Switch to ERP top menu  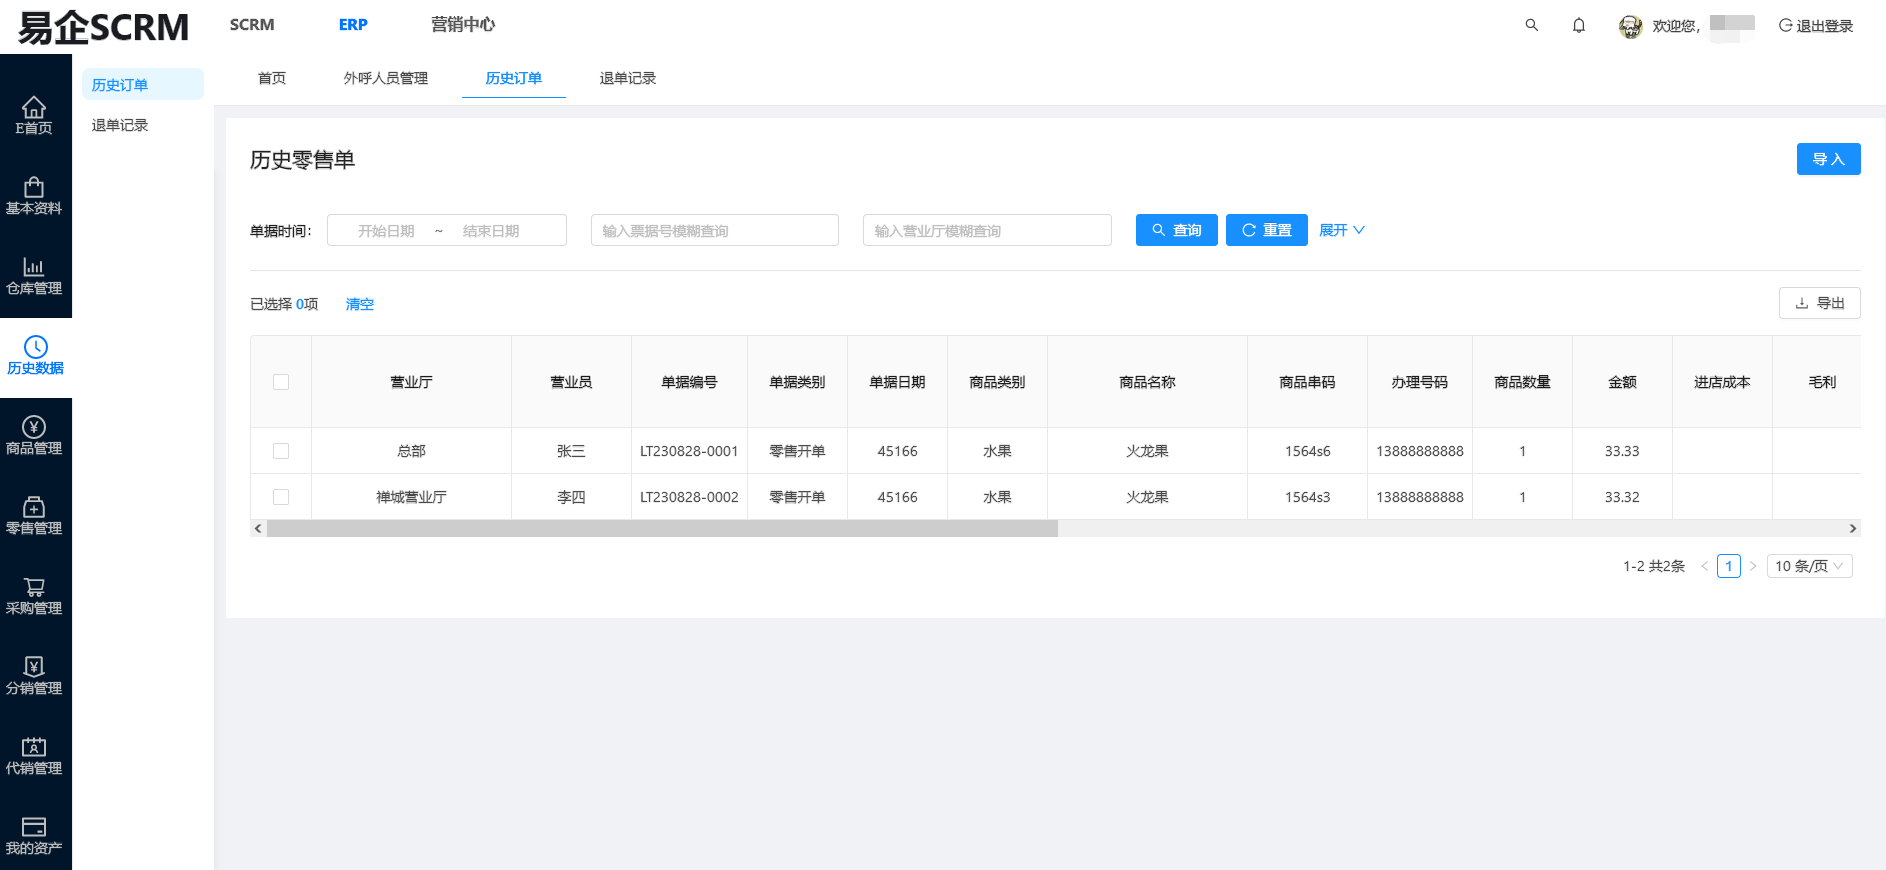click(x=353, y=25)
